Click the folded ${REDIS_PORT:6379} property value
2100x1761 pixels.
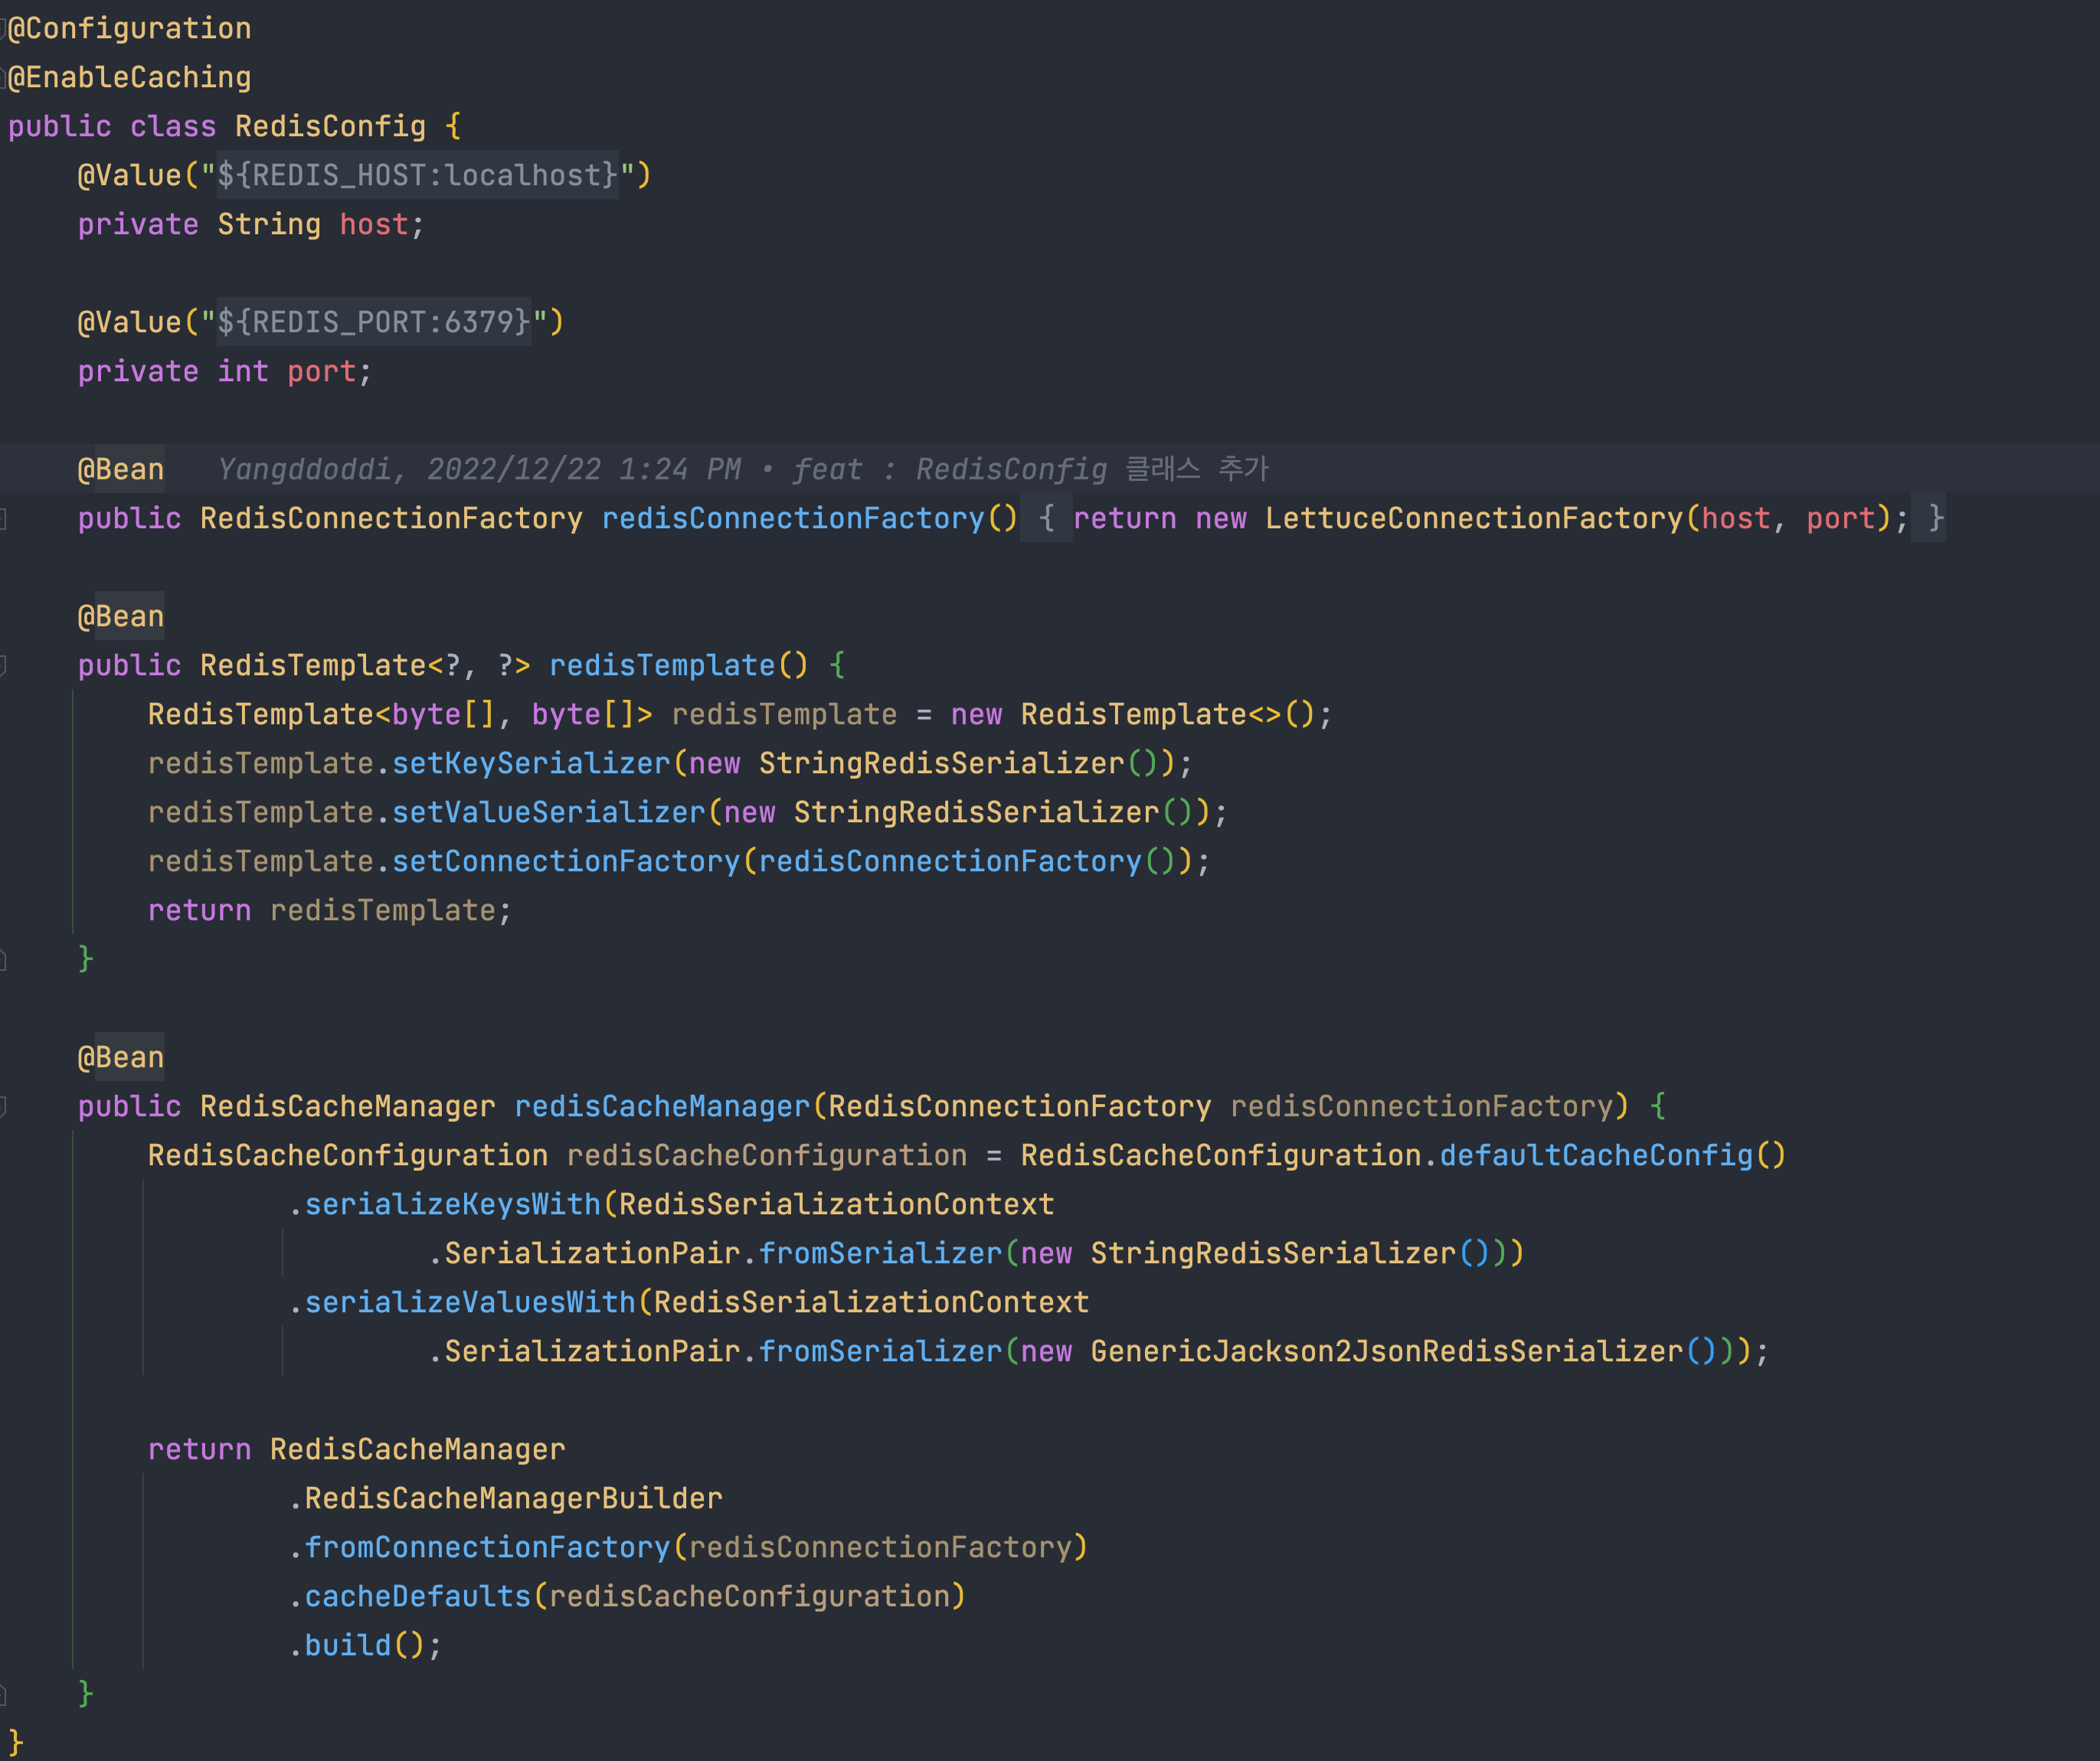373,322
